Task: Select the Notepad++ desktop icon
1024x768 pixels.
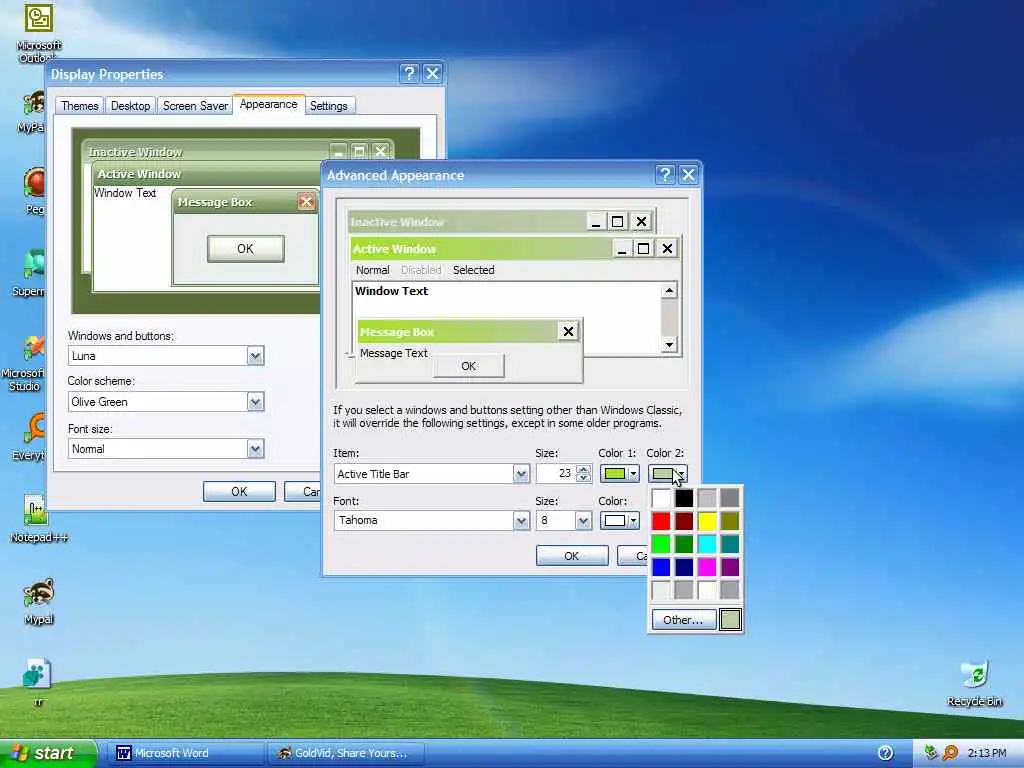Action: click(38, 519)
